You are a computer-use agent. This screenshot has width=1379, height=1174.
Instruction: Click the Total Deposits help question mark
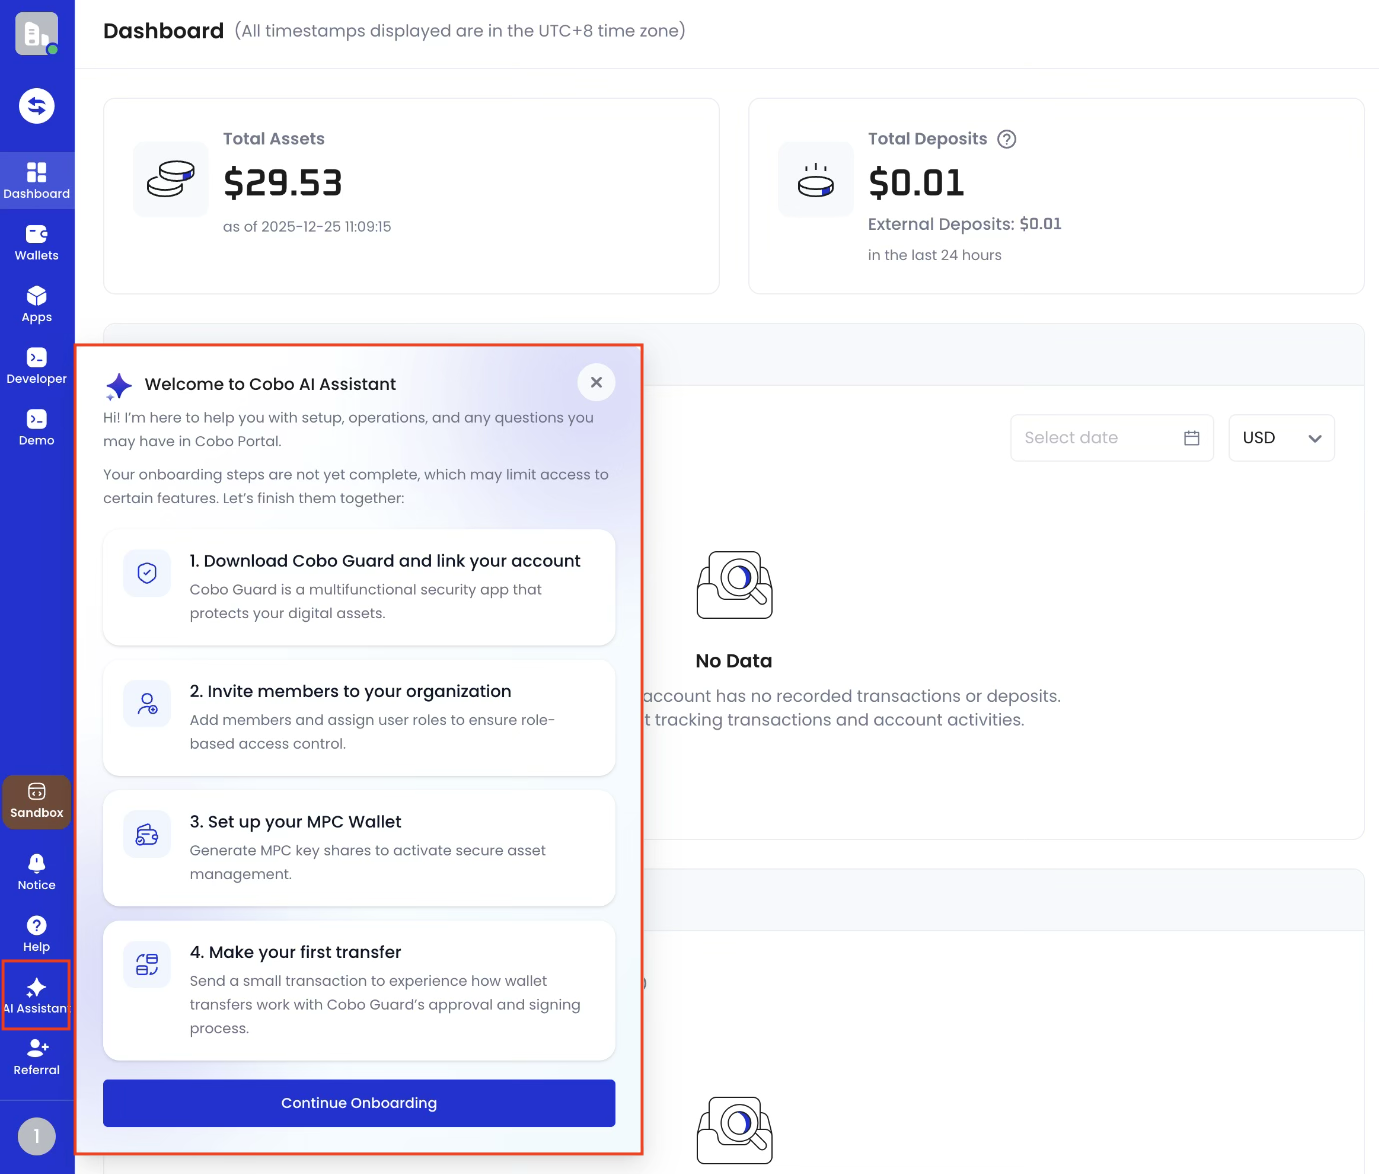pyautogui.click(x=1007, y=139)
